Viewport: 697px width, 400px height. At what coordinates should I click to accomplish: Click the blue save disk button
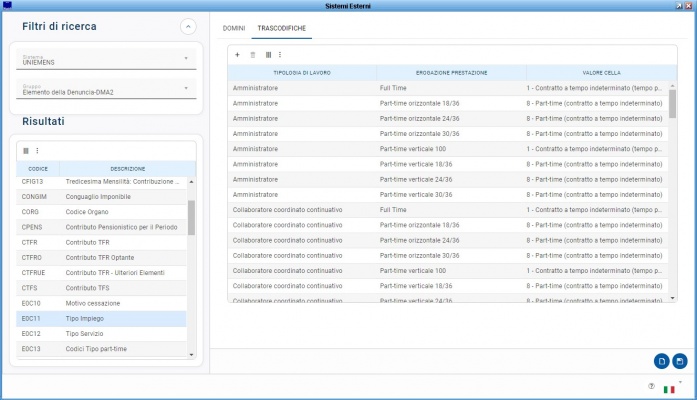click(680, 361)
